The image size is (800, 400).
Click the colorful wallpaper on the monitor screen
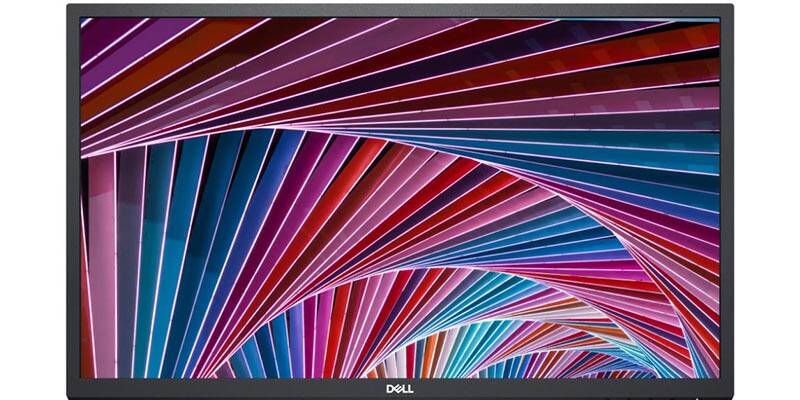[x=400, y=197]
